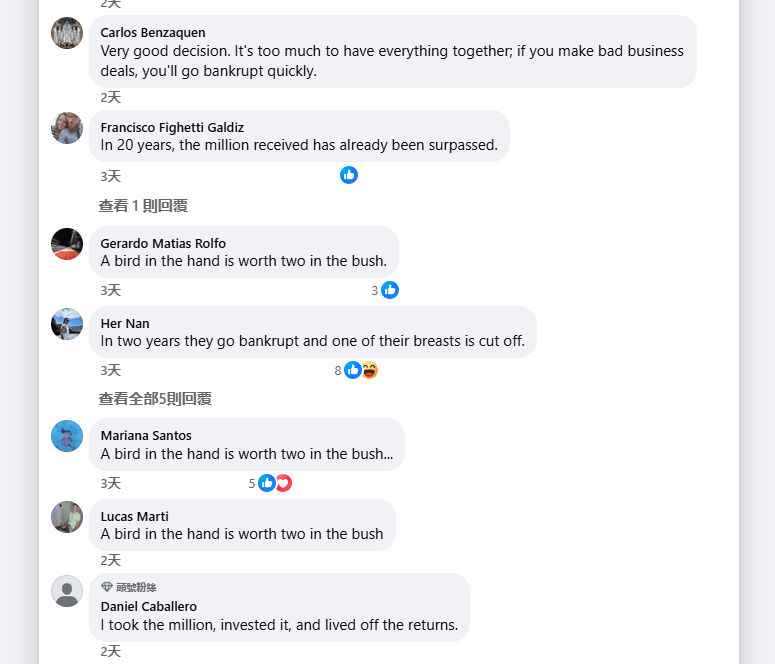Expand the 1 reply under Francisco's comment
The image size is (775, 664).
coord(143,206)
